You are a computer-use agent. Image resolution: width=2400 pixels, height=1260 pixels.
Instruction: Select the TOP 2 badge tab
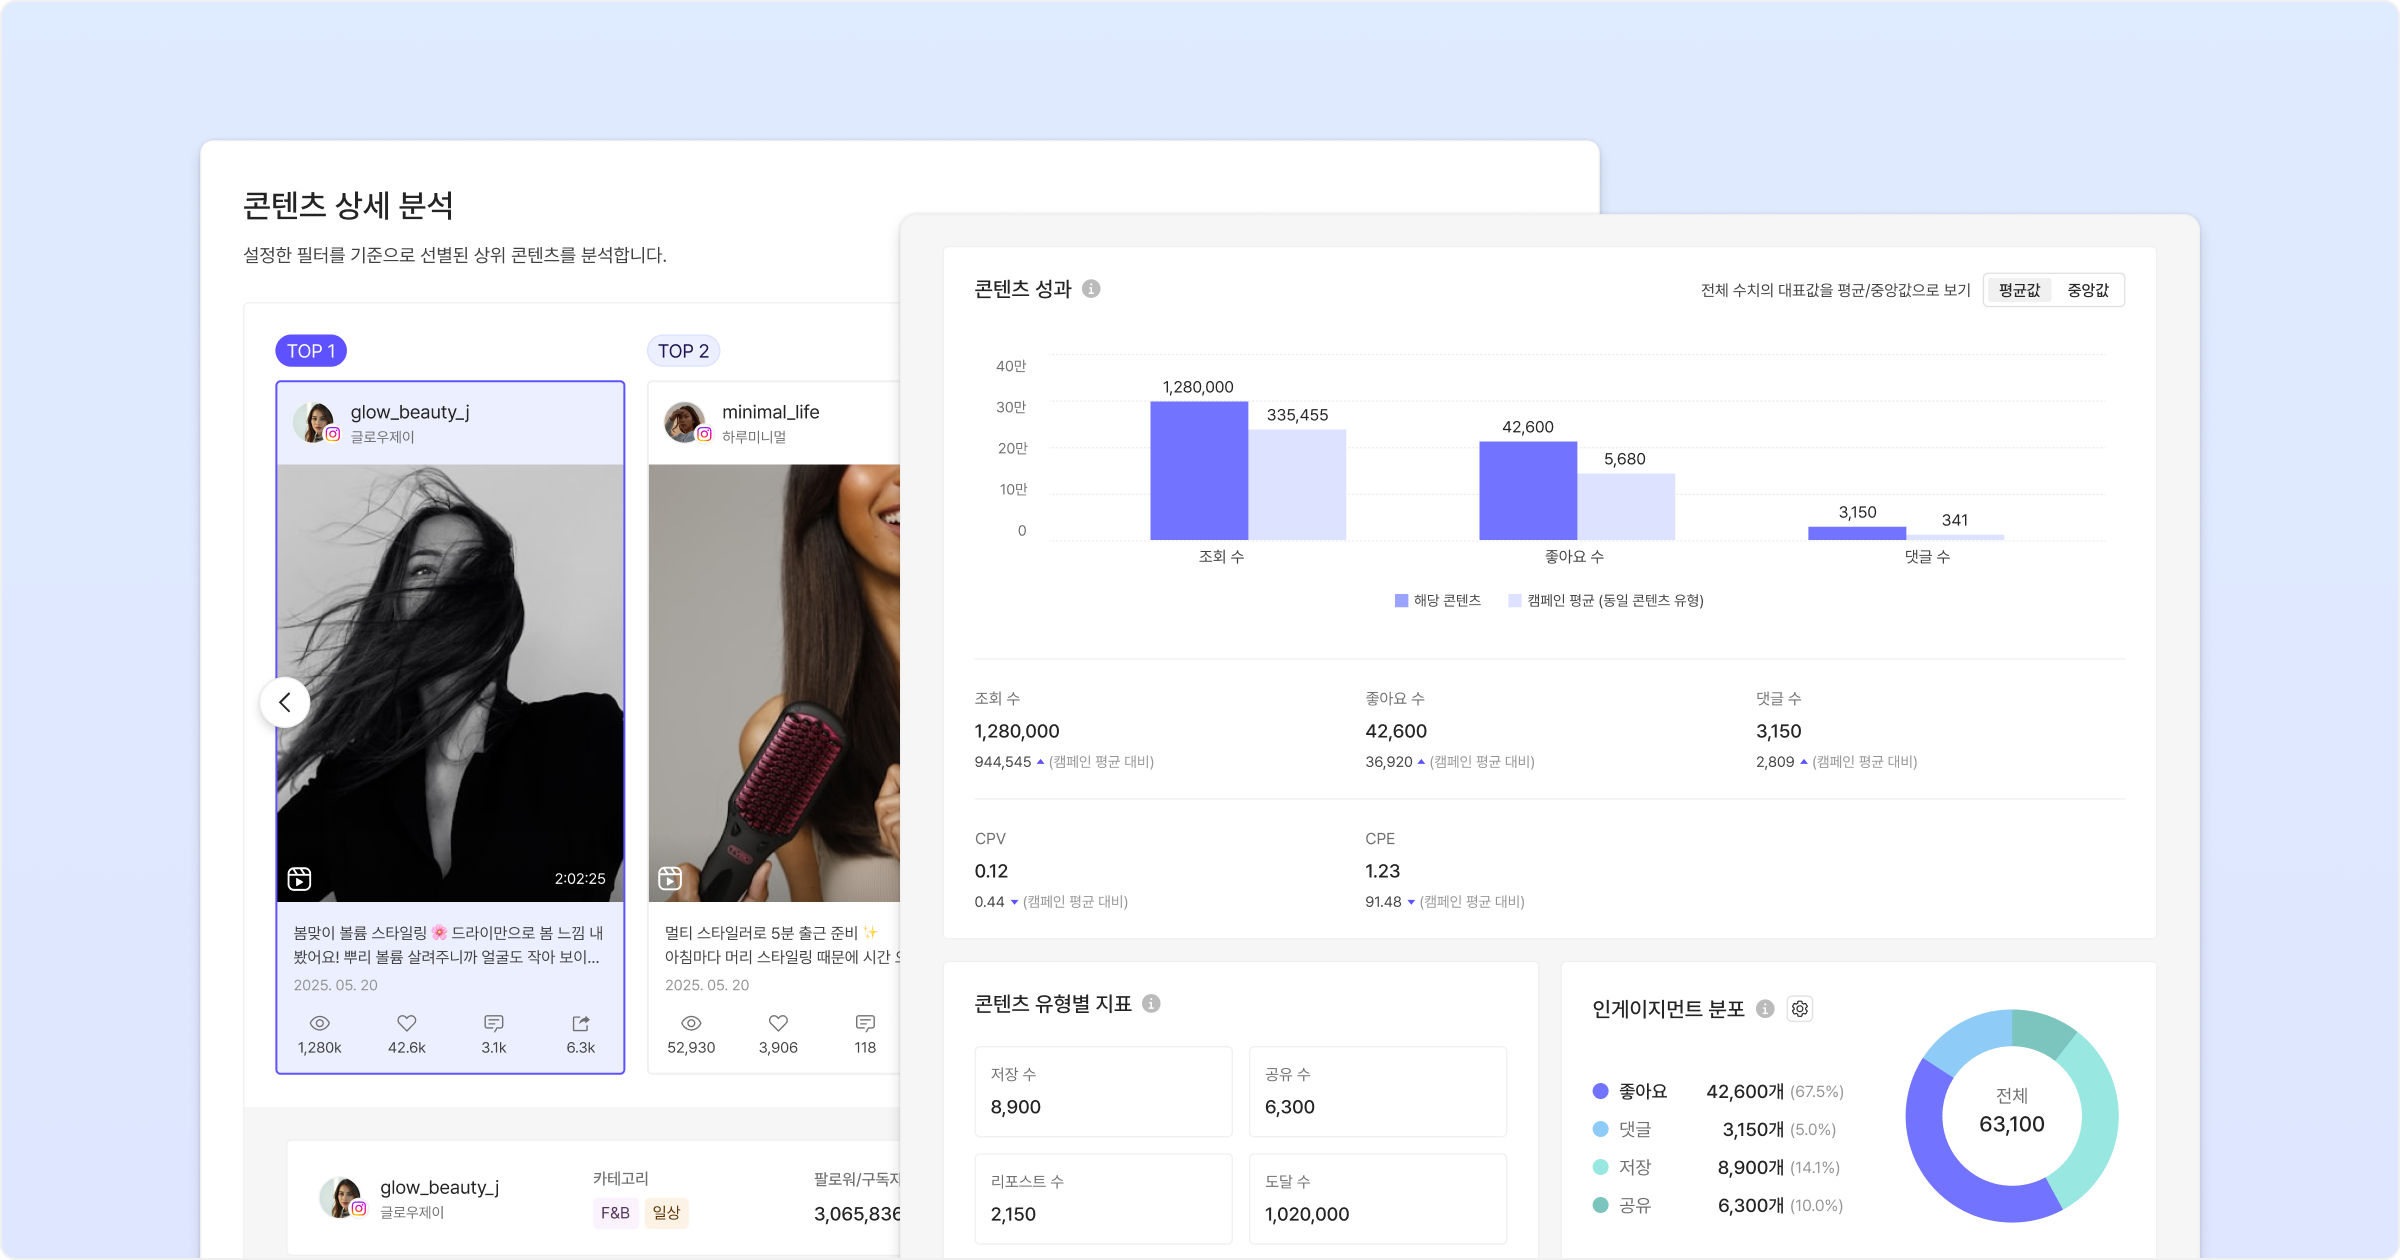(x=683, y=351)
